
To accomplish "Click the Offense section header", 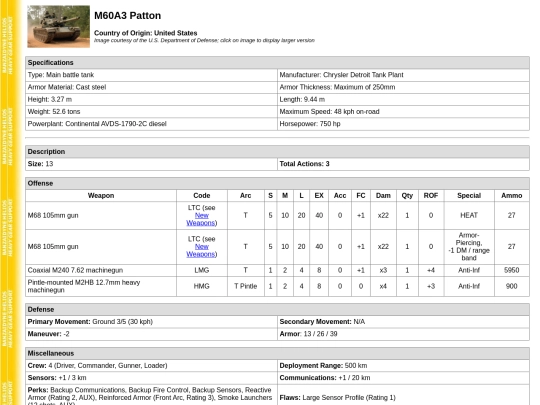I will point(277,183).
